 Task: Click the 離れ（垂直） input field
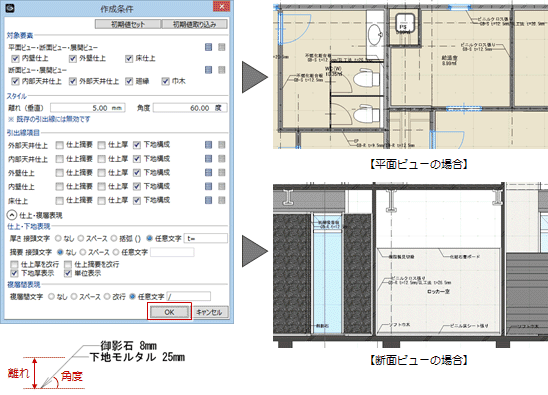[88, 108]
